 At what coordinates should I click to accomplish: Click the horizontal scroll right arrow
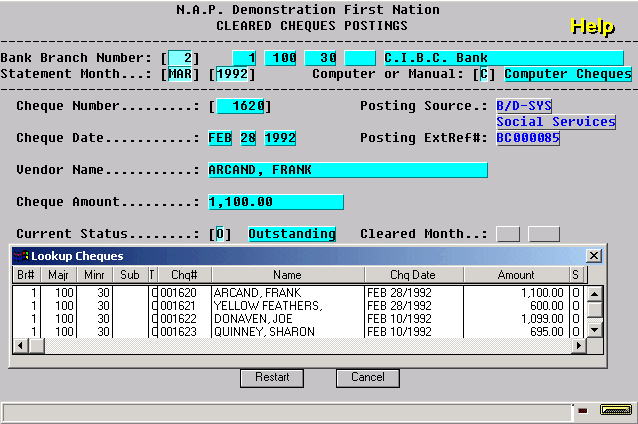tap(578, 346)
